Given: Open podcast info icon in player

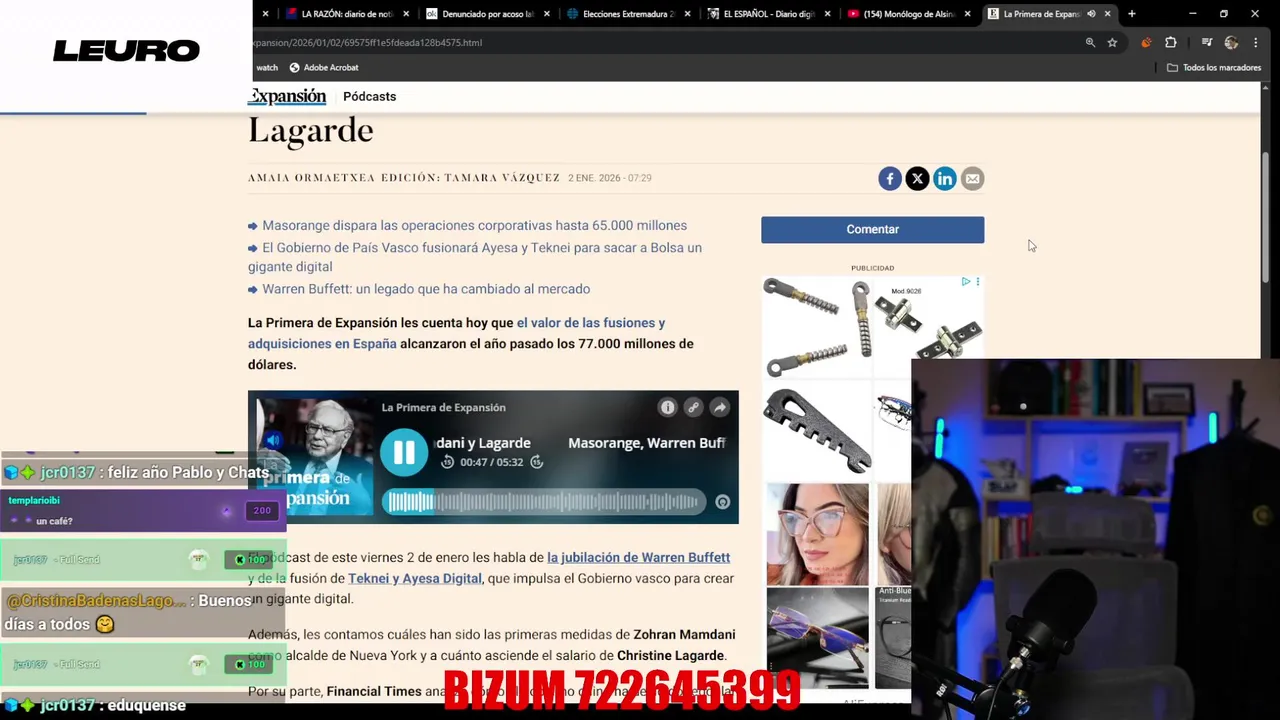Looking at the screenshot, I should pyautogui.click(x=667, y=407).
